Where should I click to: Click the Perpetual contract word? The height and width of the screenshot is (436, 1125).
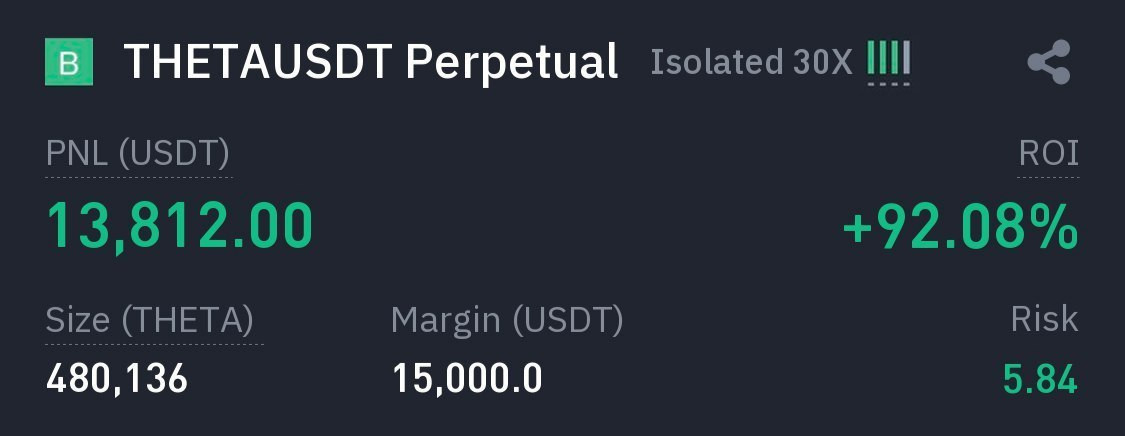512,62
